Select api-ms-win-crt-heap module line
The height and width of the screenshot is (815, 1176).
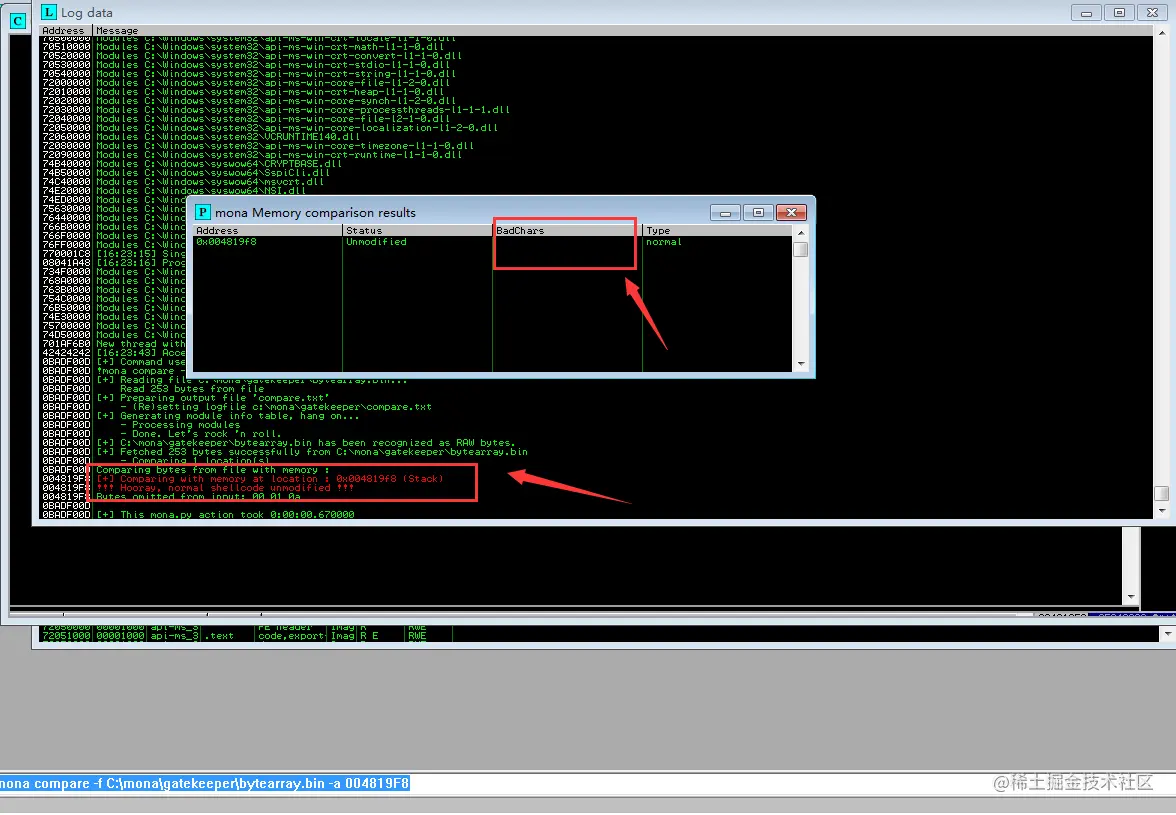(270, 91)
